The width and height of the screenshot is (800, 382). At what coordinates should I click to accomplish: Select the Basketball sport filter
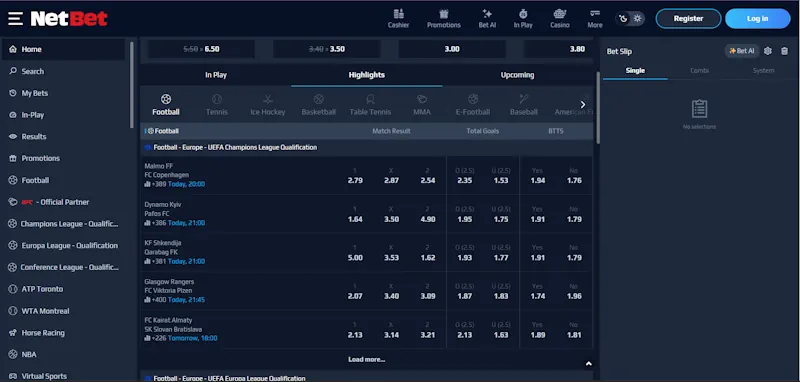(318, 105)
